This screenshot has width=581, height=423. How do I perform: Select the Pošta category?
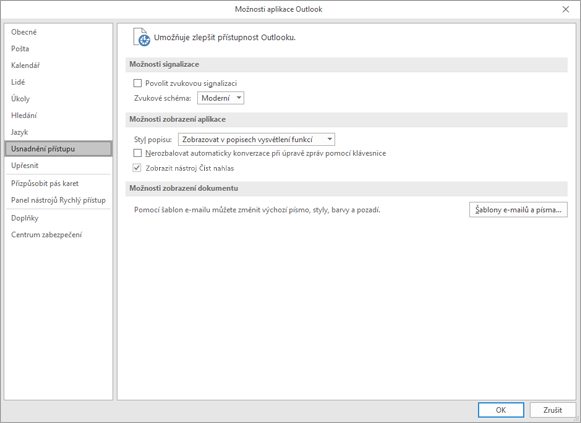[x=20, y=49]
